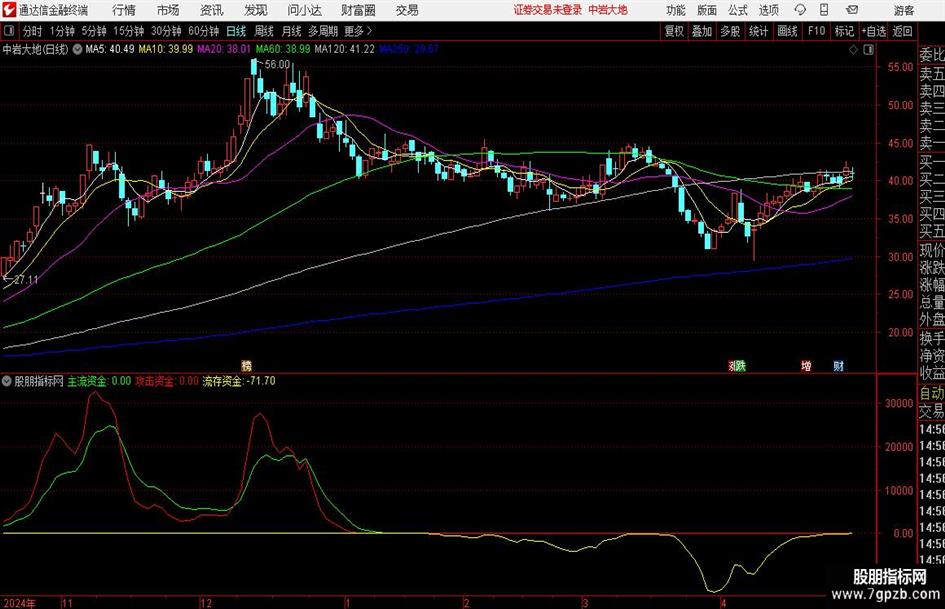
Task: Open the 问小达 menu
Action: (x=304, y=10)
